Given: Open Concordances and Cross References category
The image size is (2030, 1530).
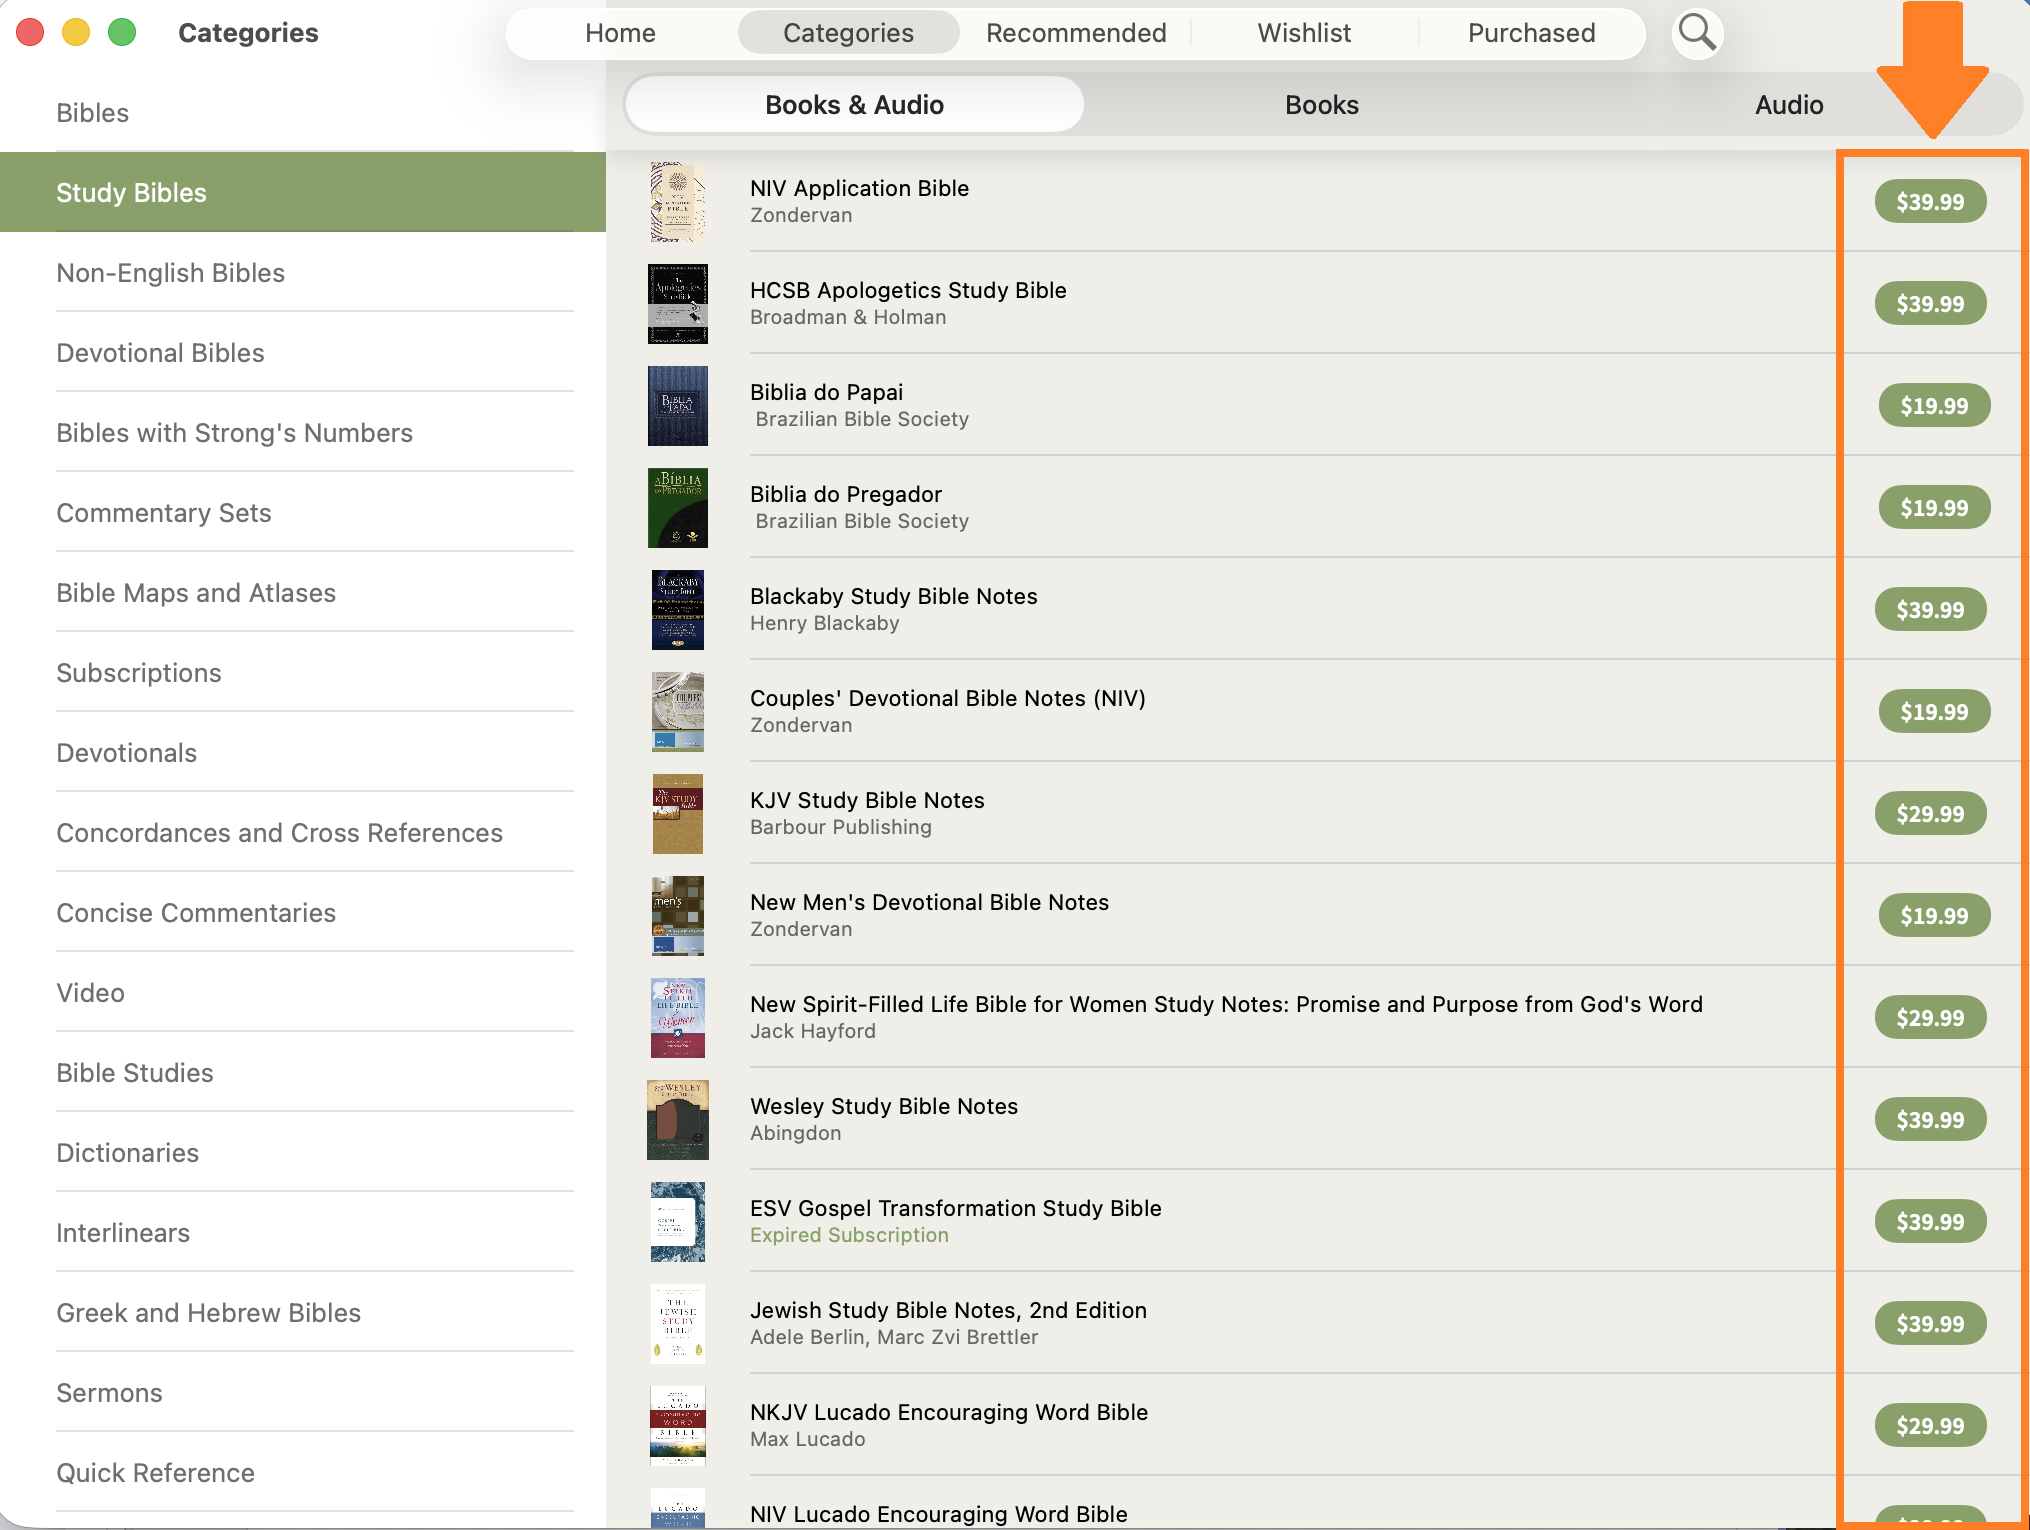Looking at the screenshot, I should click(303, 833).
